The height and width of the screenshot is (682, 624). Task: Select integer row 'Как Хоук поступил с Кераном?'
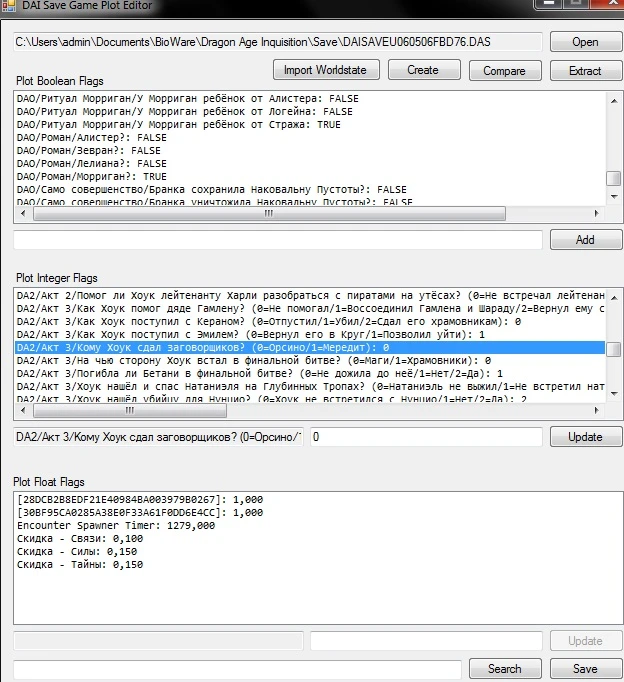[311, 322]
